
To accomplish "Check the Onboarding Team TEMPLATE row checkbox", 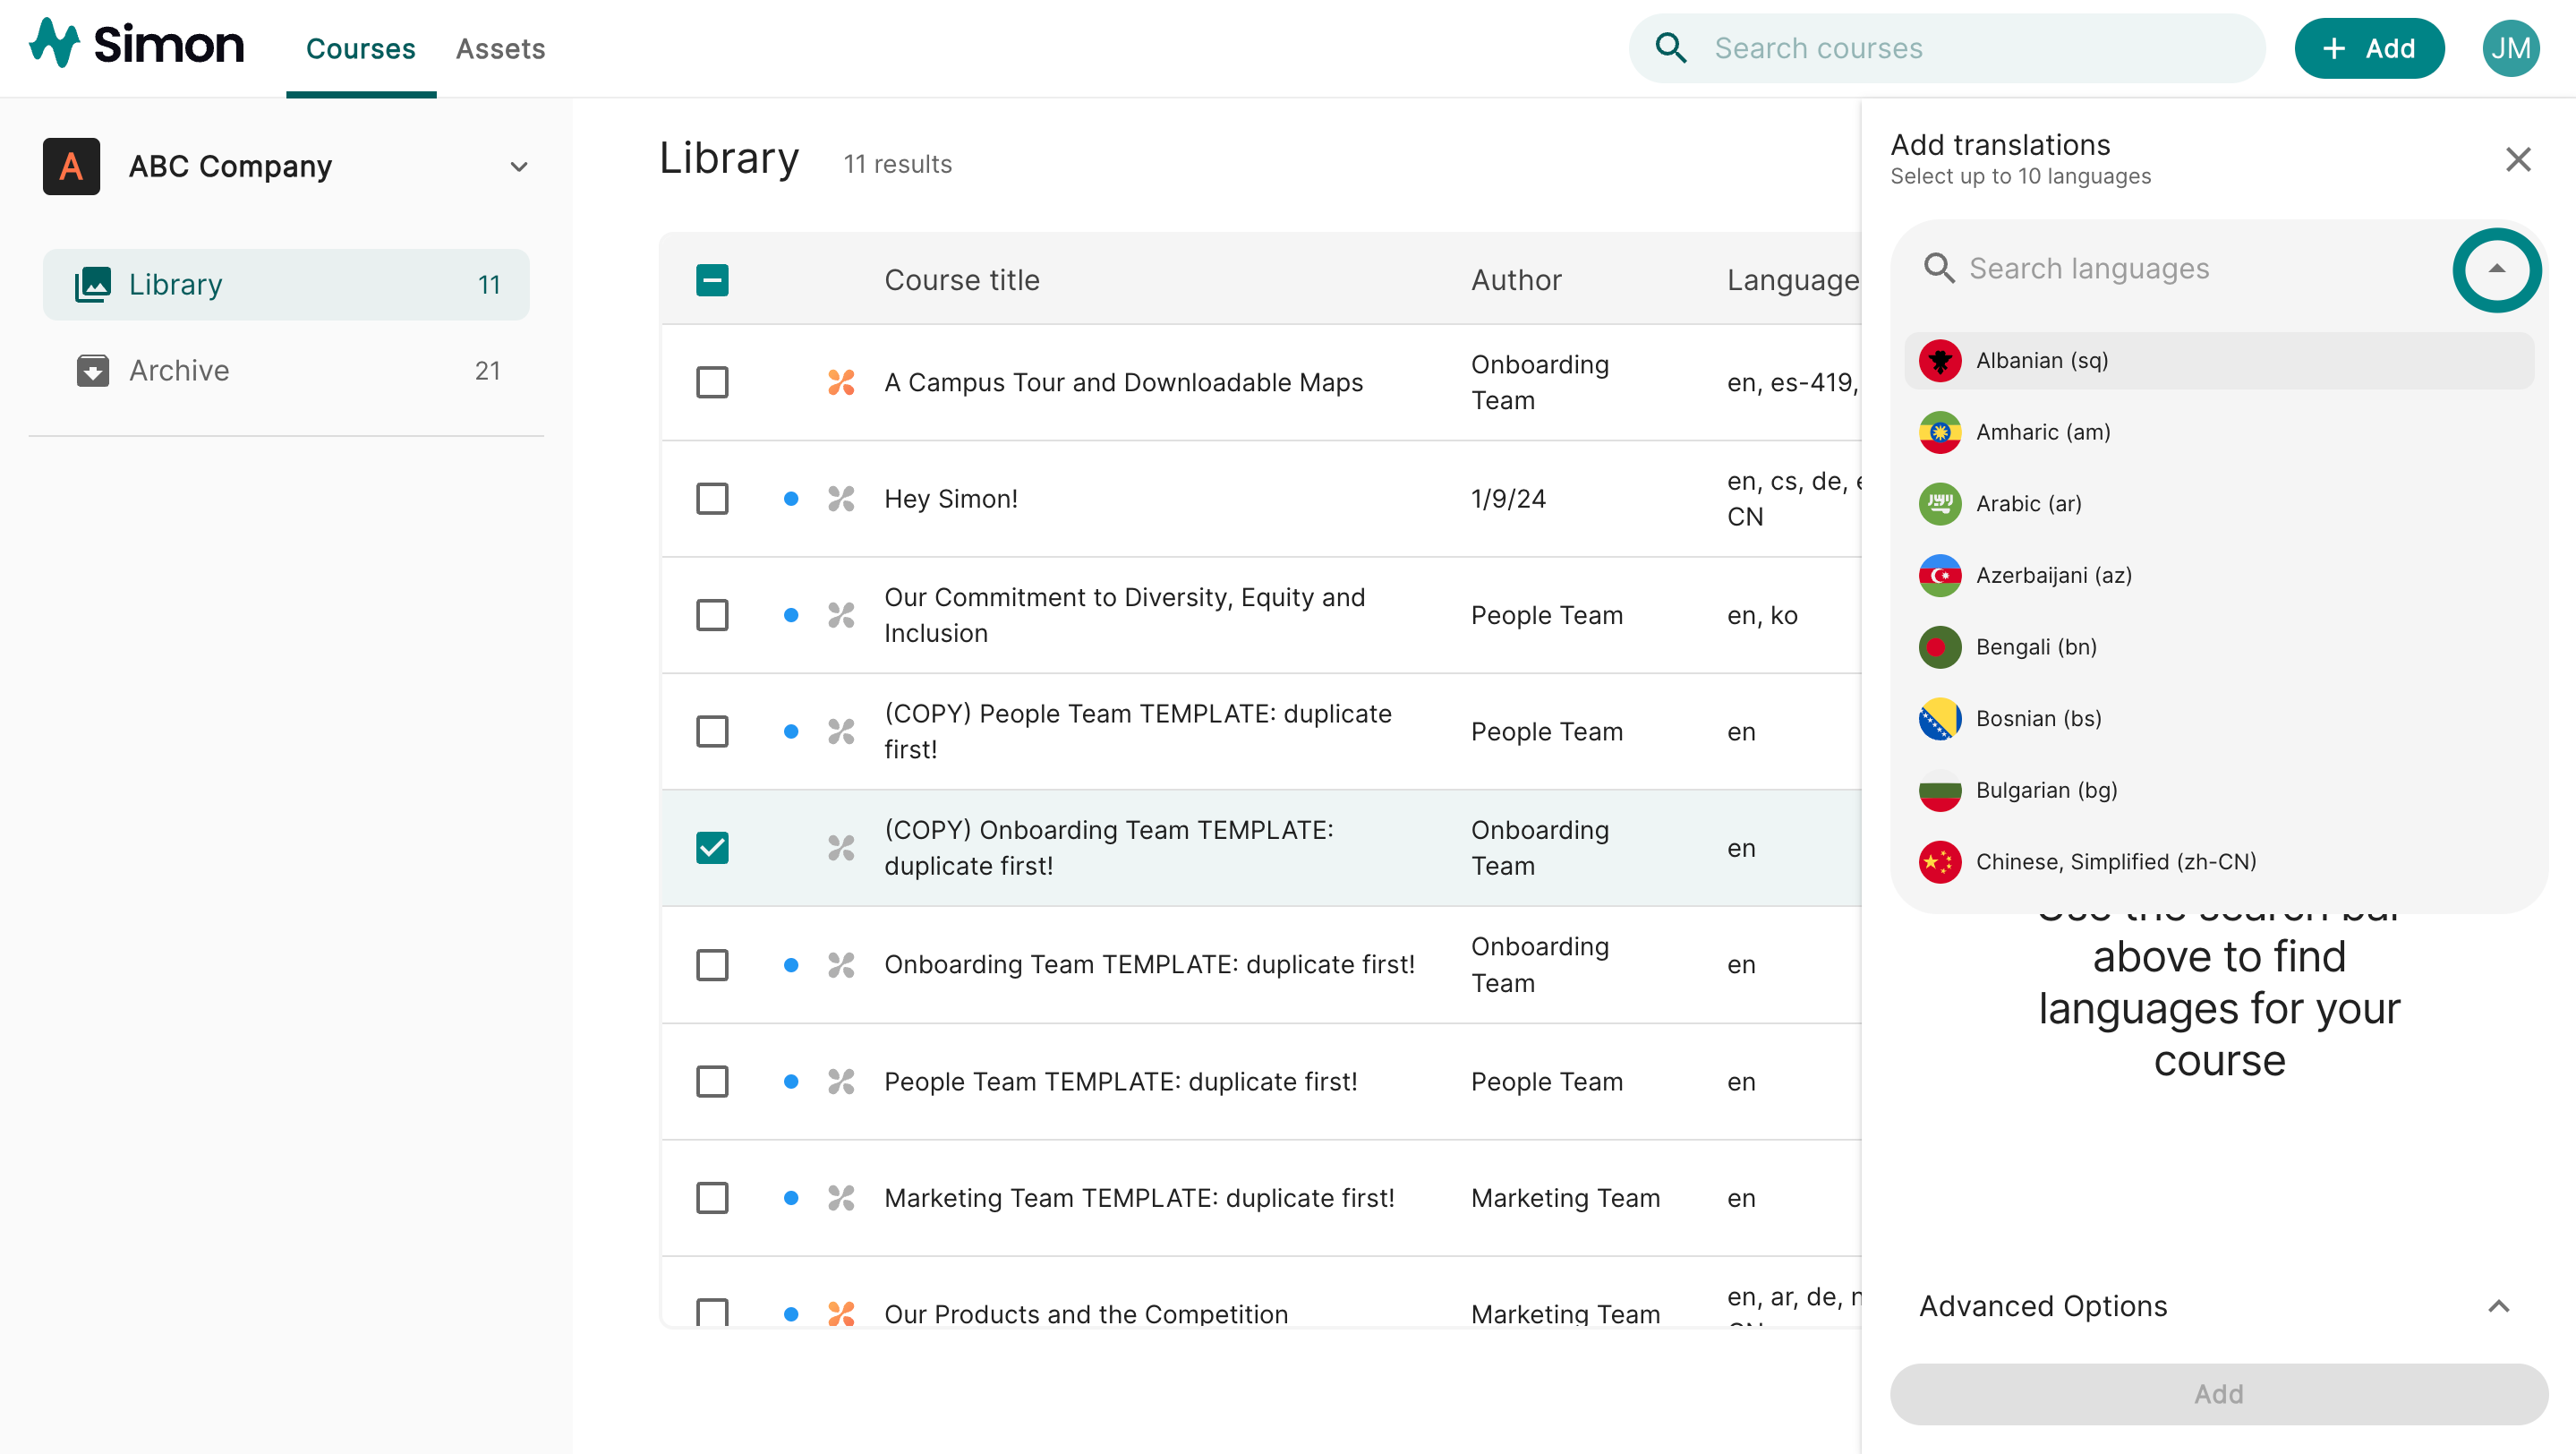I will 712,965.
